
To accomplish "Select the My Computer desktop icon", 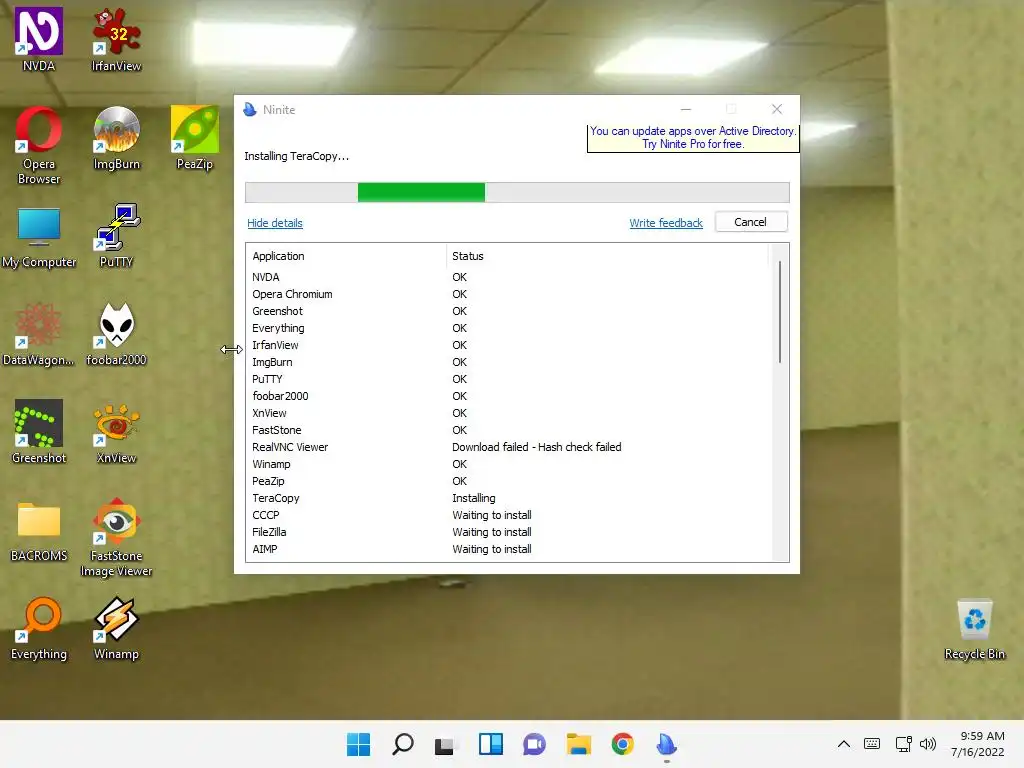I will 39,237.
